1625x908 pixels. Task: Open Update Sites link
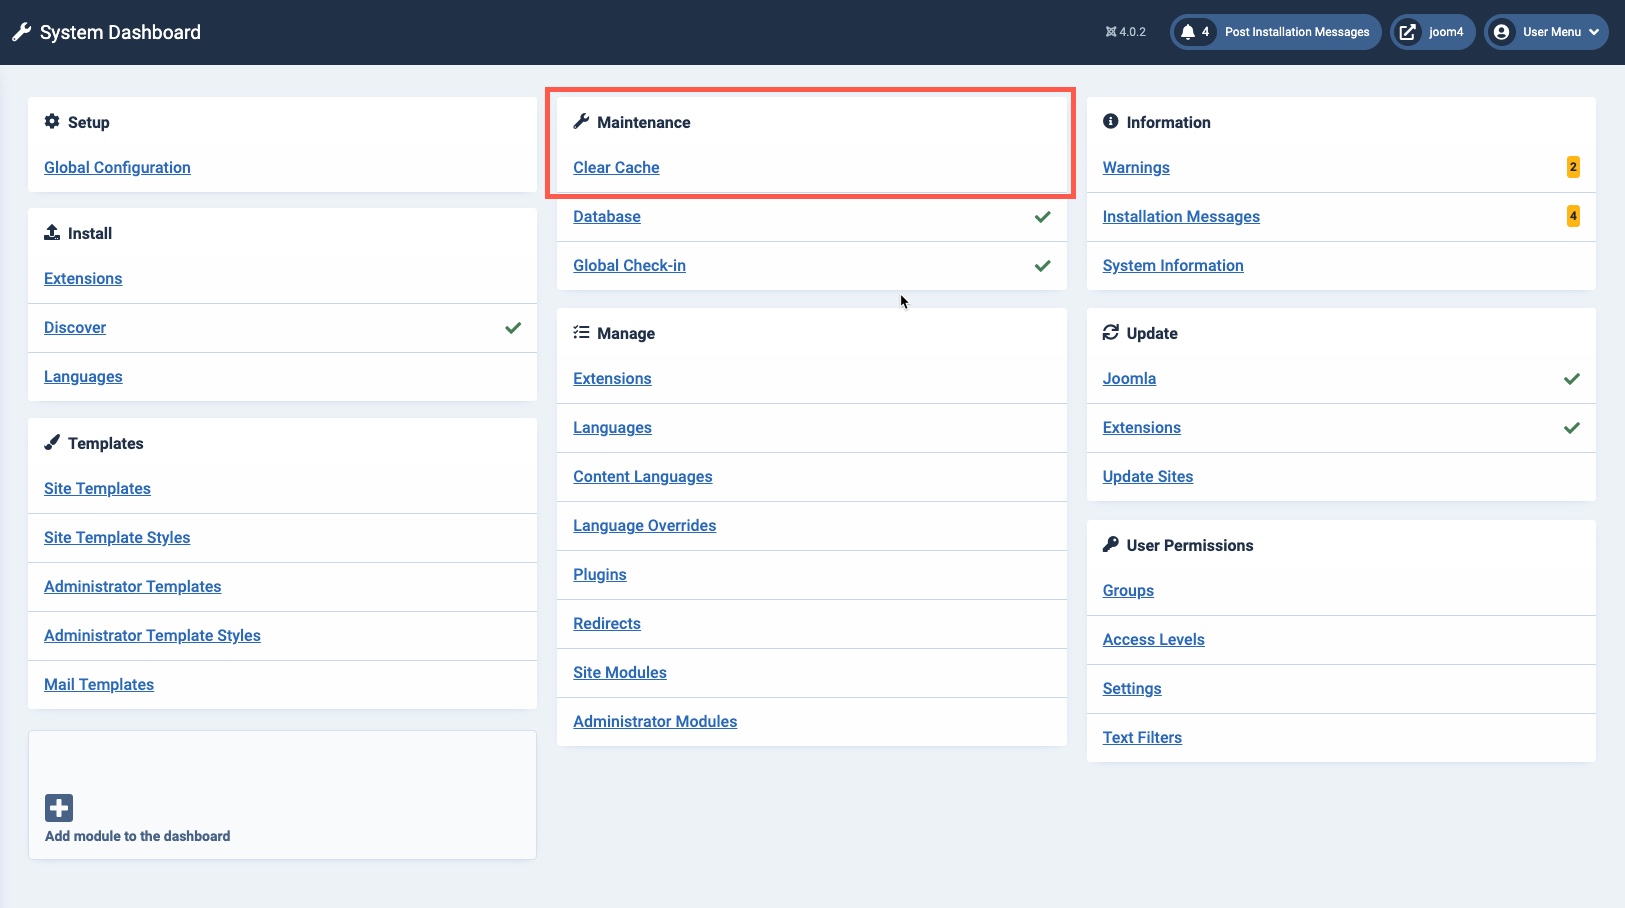[x=1147, y=477]
